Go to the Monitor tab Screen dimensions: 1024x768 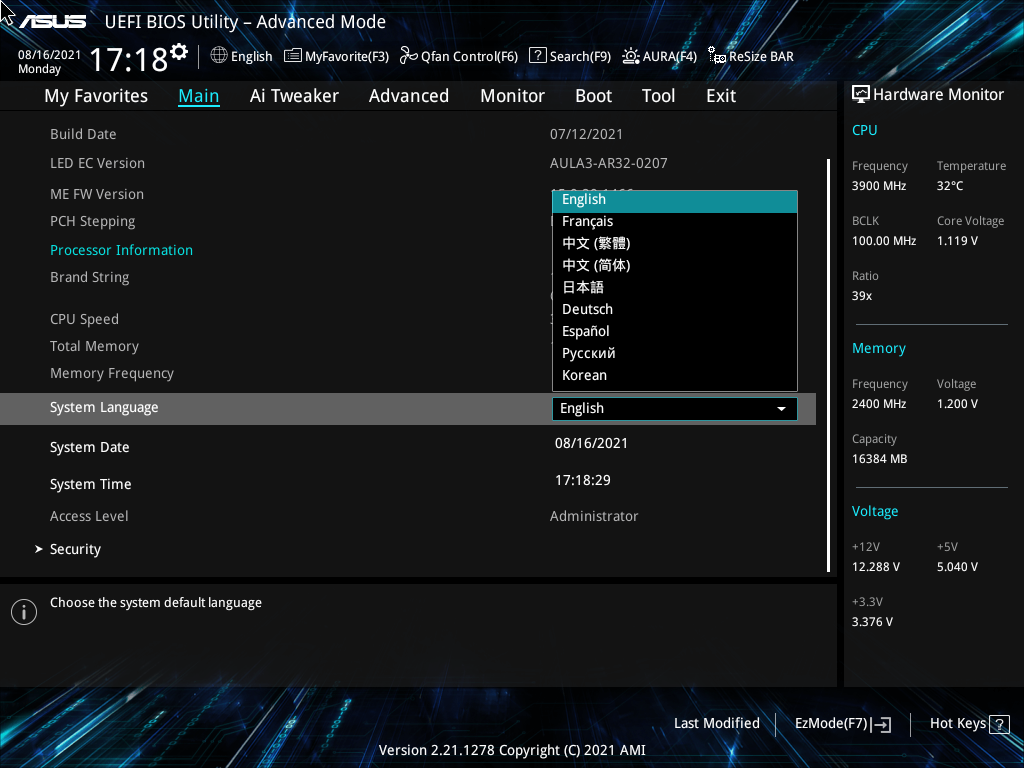[512, 96]
